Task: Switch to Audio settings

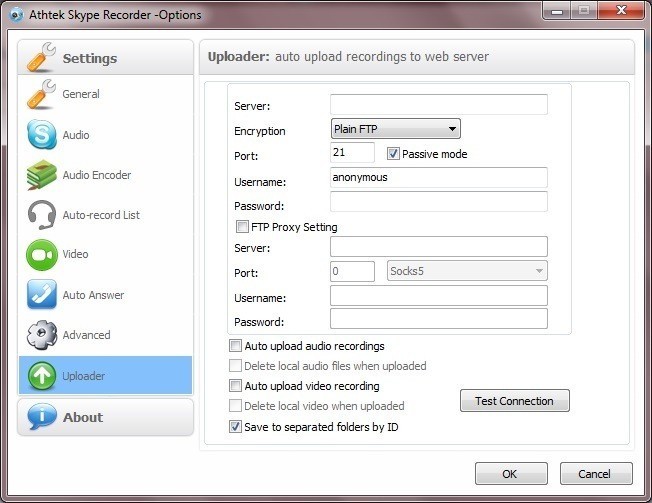Action: tap(105, 135)
